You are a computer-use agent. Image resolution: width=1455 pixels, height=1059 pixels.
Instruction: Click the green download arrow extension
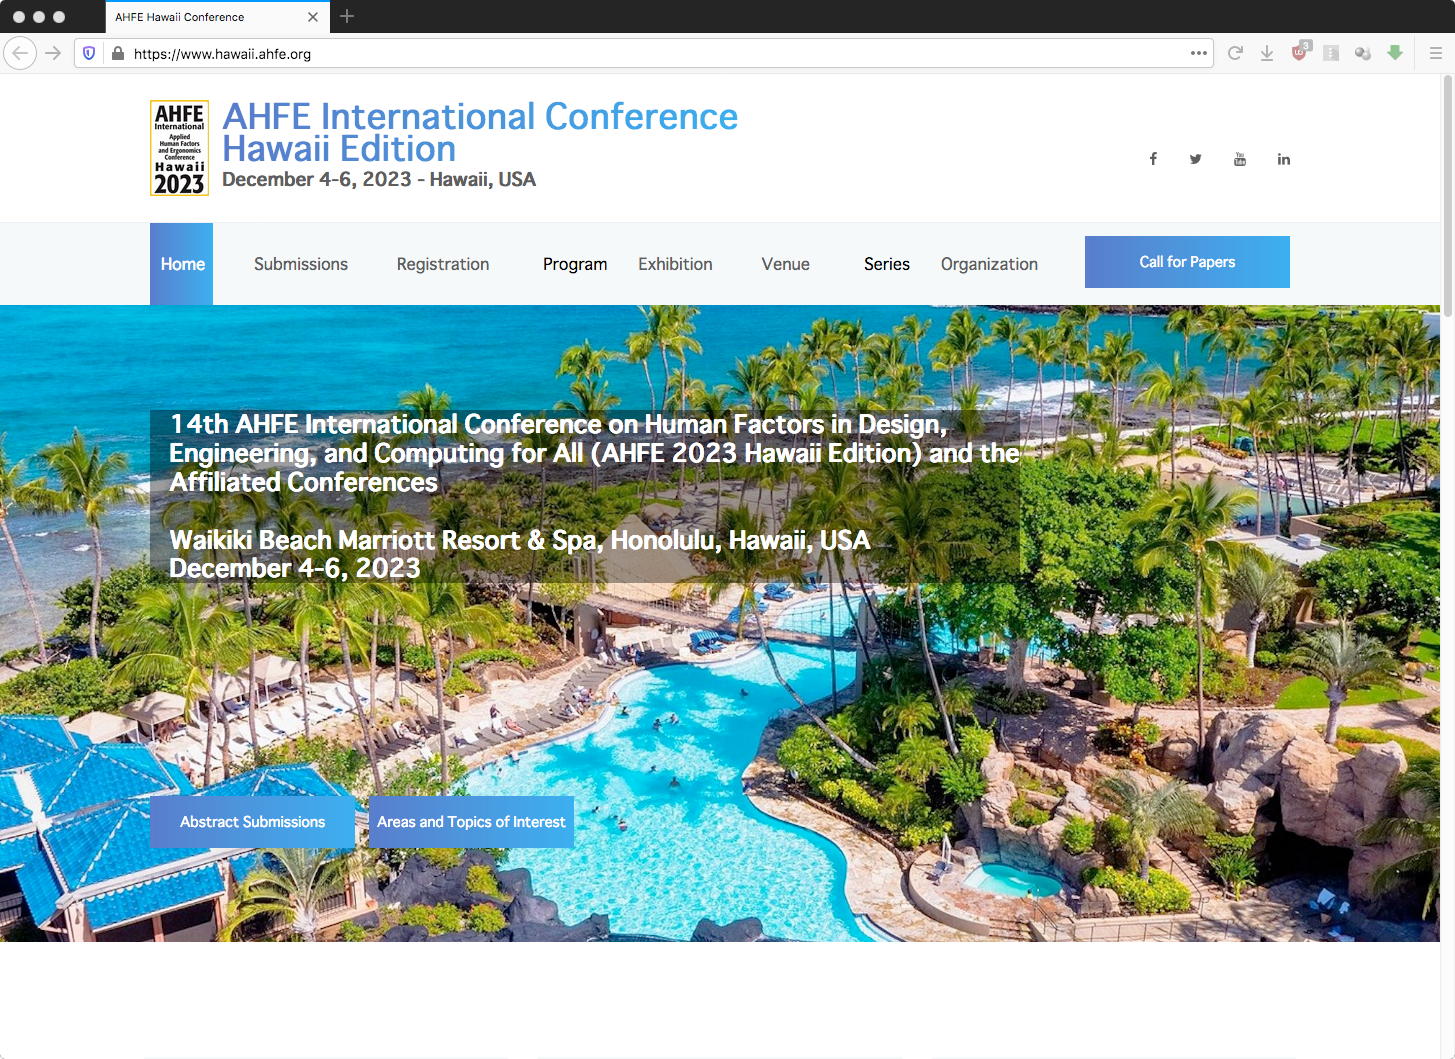(1395, 53)
